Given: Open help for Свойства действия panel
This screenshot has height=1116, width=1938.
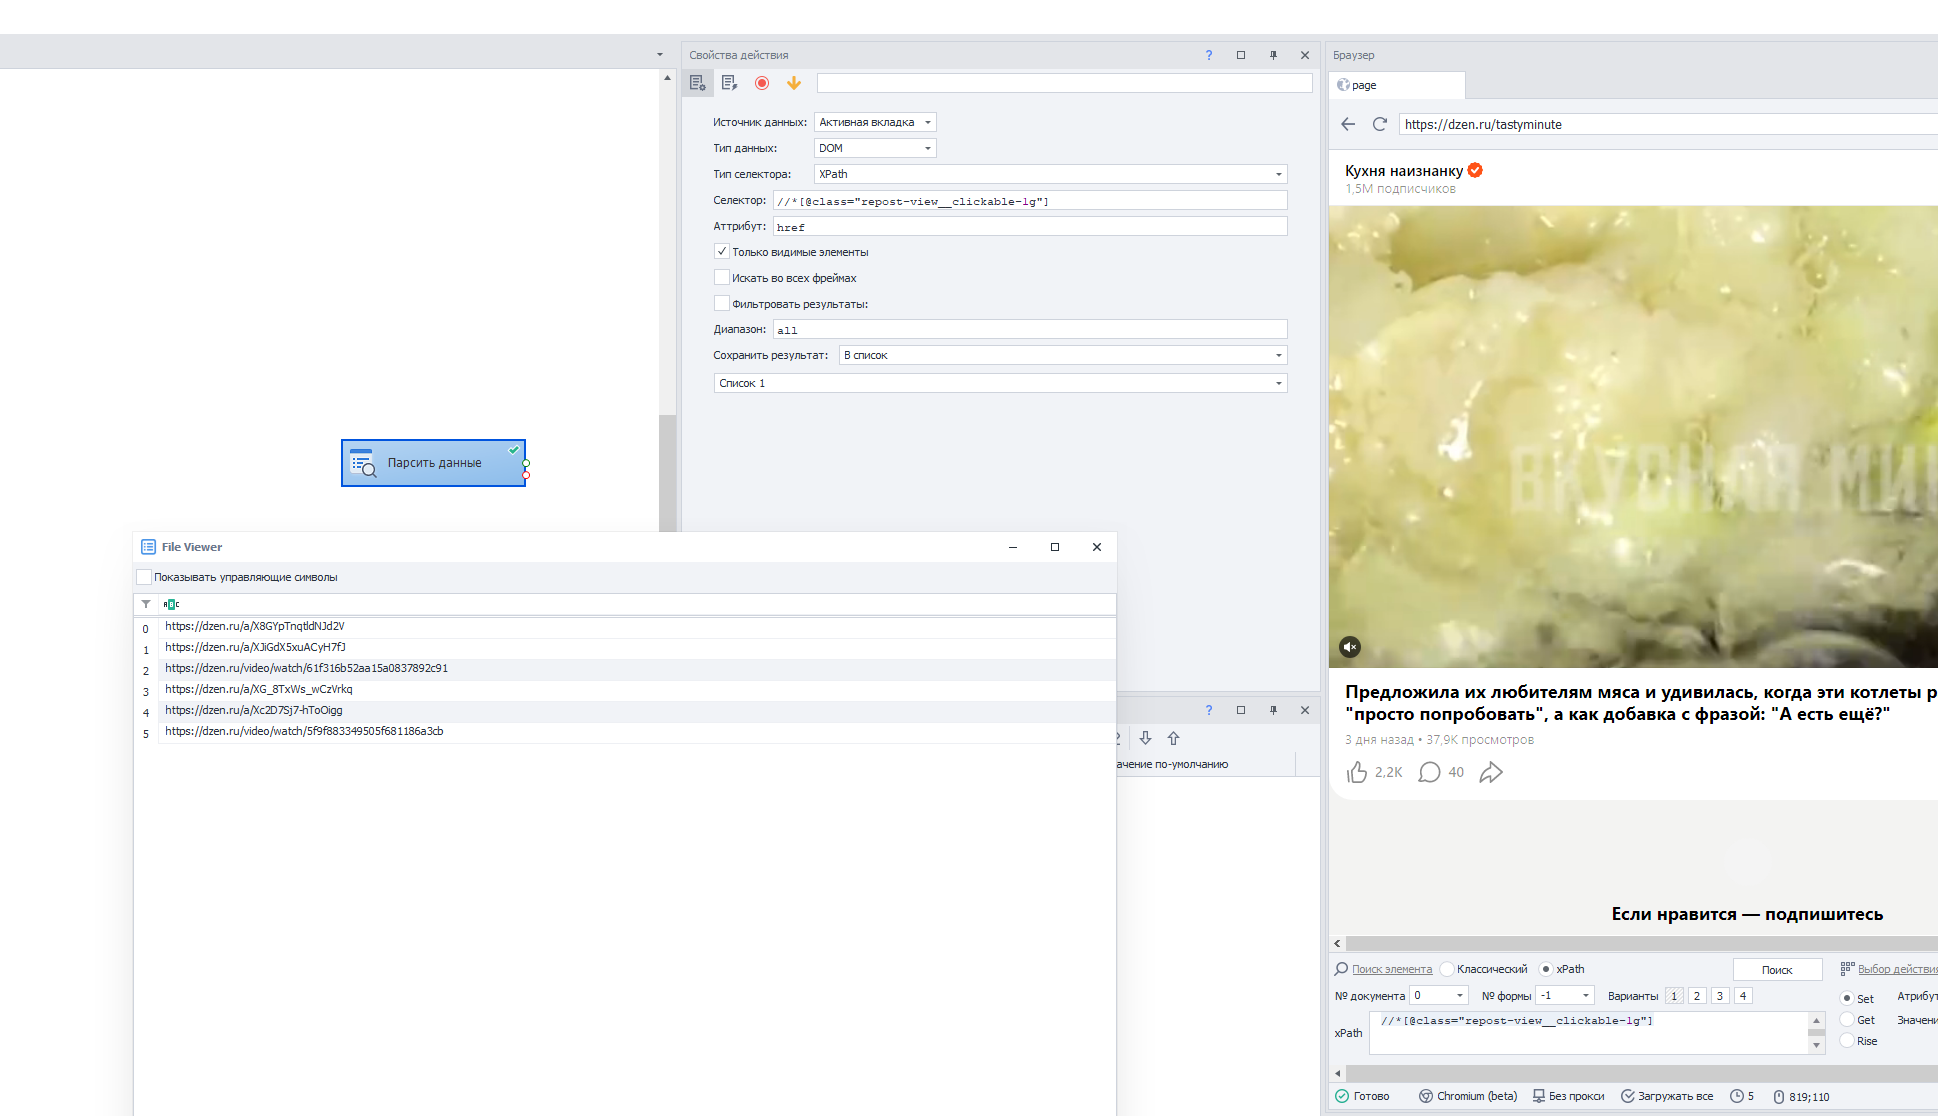Looking at the screenshot, I should coord(1209,55).
